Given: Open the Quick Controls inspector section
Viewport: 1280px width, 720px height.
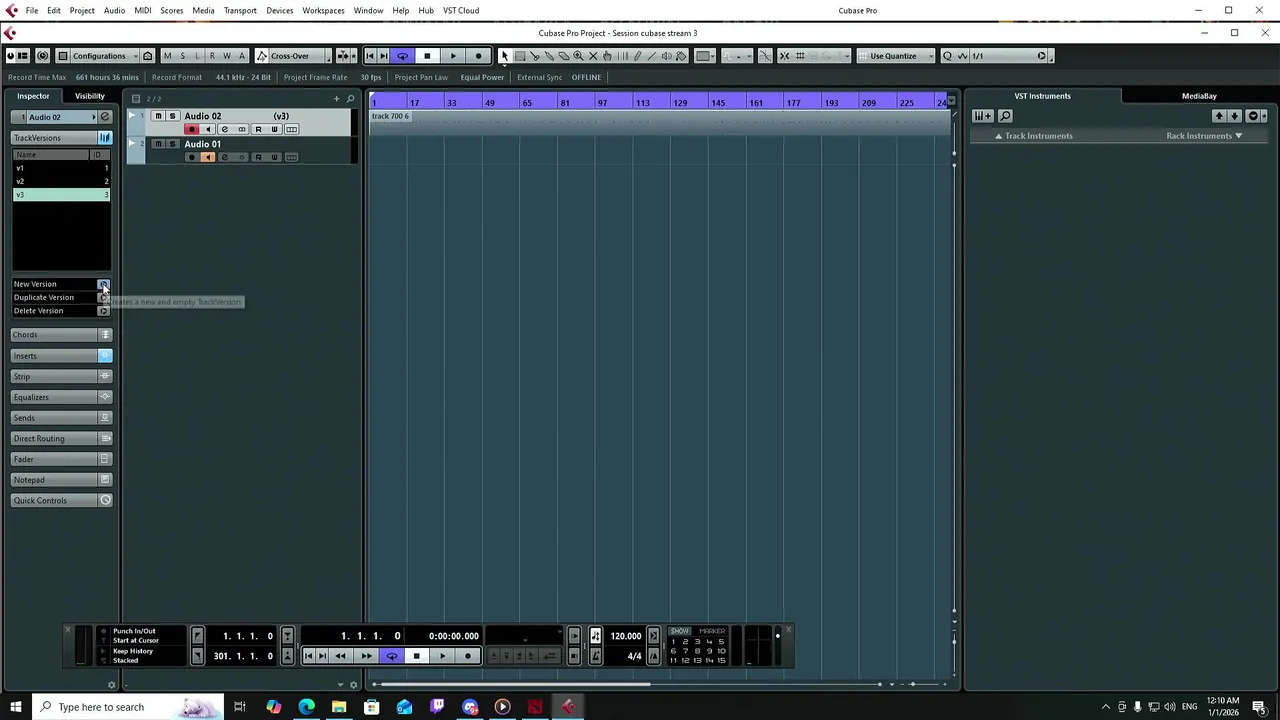Looking at the screenshot, I should pos(61,501).
